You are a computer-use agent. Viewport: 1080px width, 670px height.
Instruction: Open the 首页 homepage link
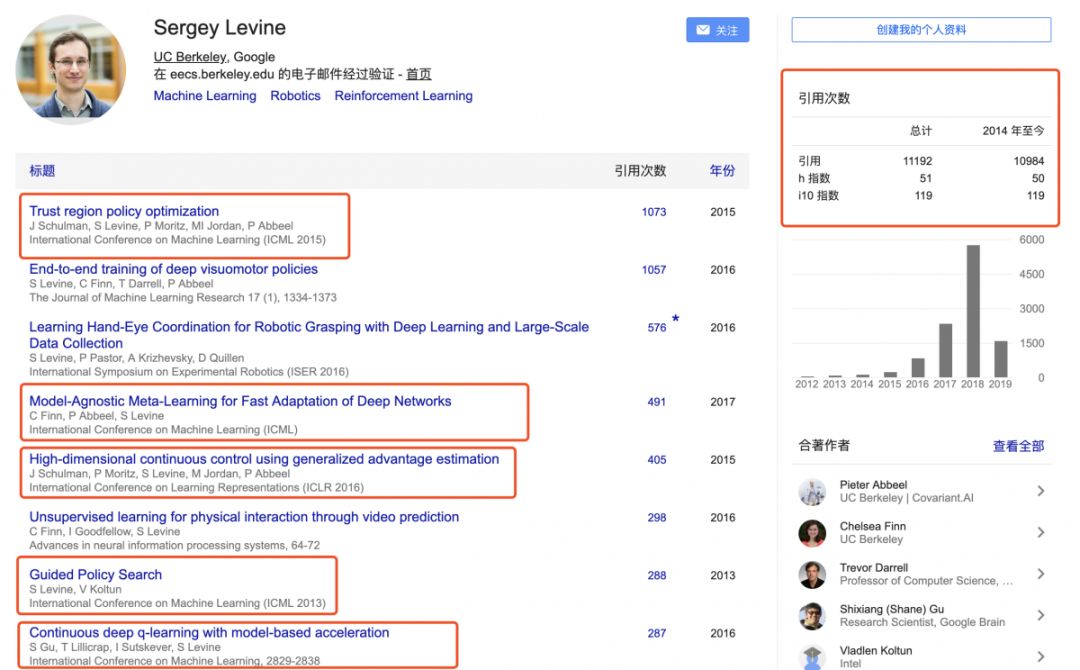point(418,74)
